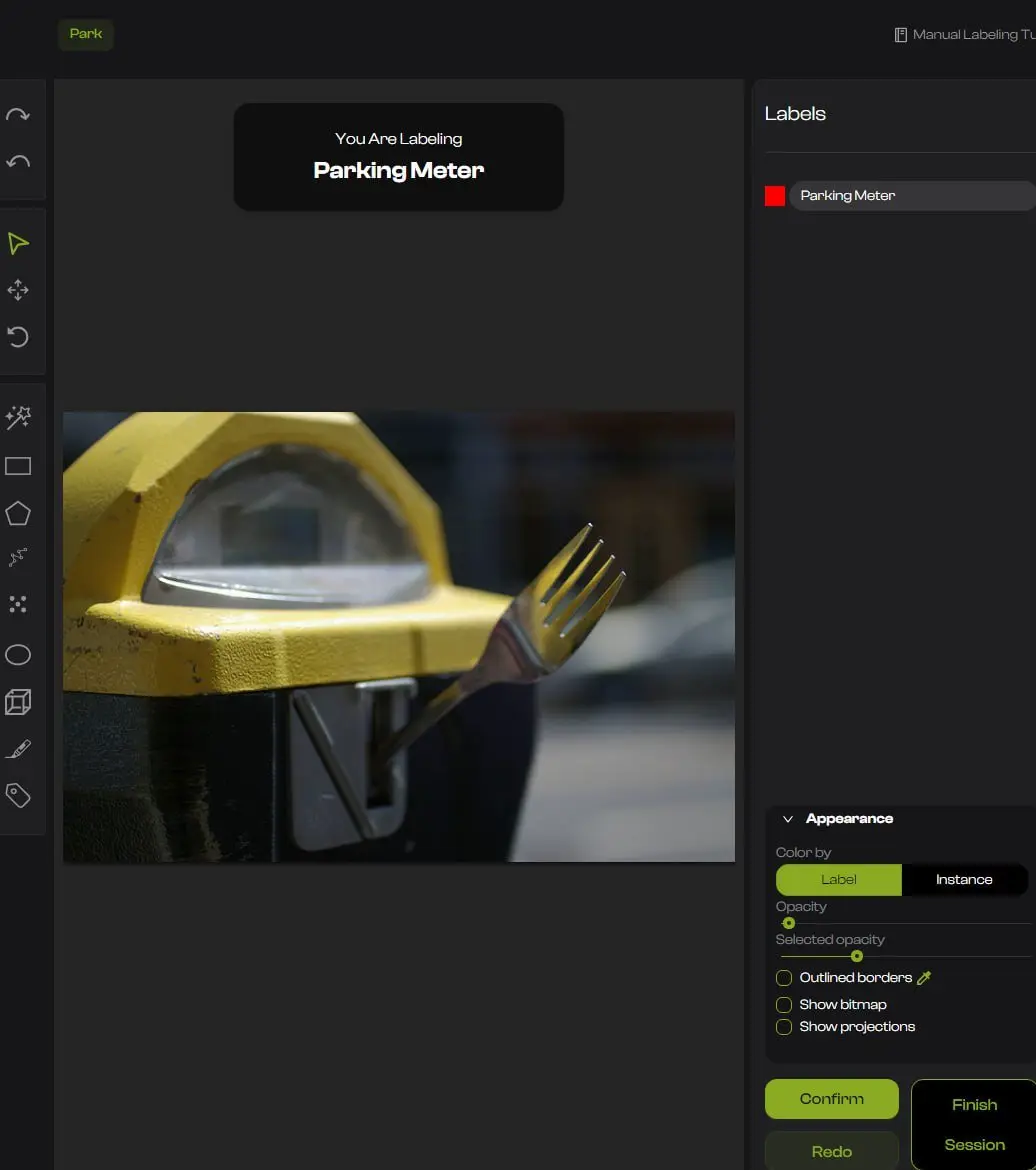Collapse the Appearance section
Image resolution: width=1036 pixels, height=1170 pixels.
787,819
